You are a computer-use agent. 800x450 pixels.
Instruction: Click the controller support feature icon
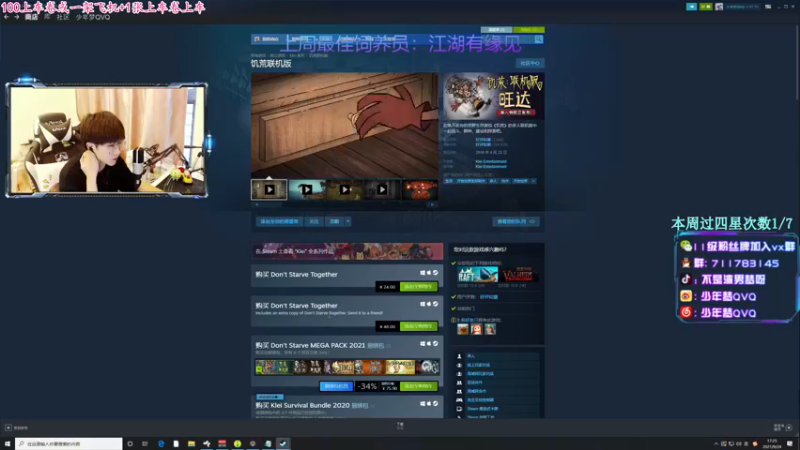pyautogui.click(x=459, y=400)
